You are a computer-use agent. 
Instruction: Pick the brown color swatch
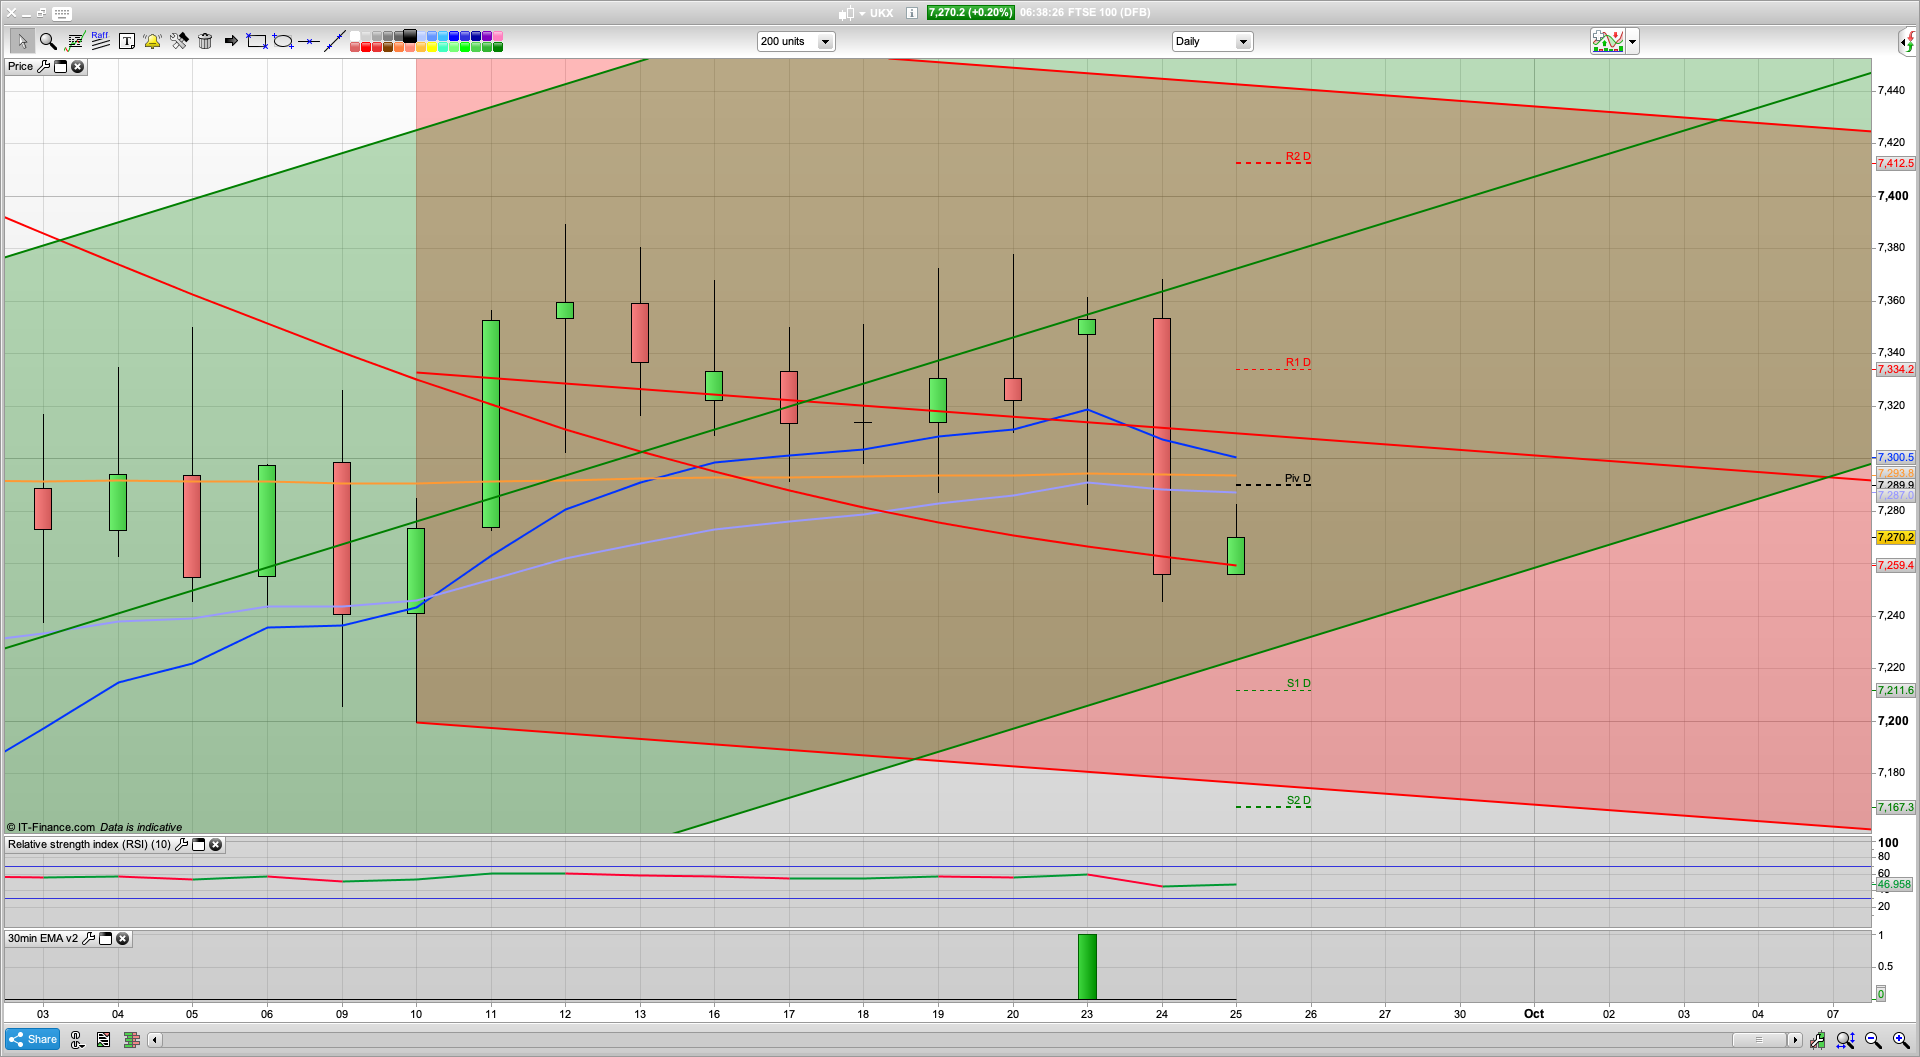[x=388, y=47]
